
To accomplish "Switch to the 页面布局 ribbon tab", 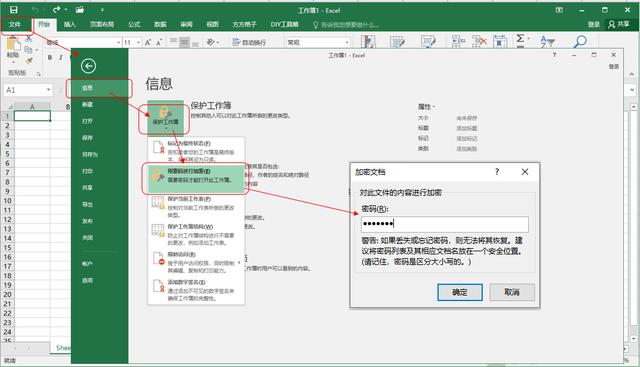I will [102, 24].
